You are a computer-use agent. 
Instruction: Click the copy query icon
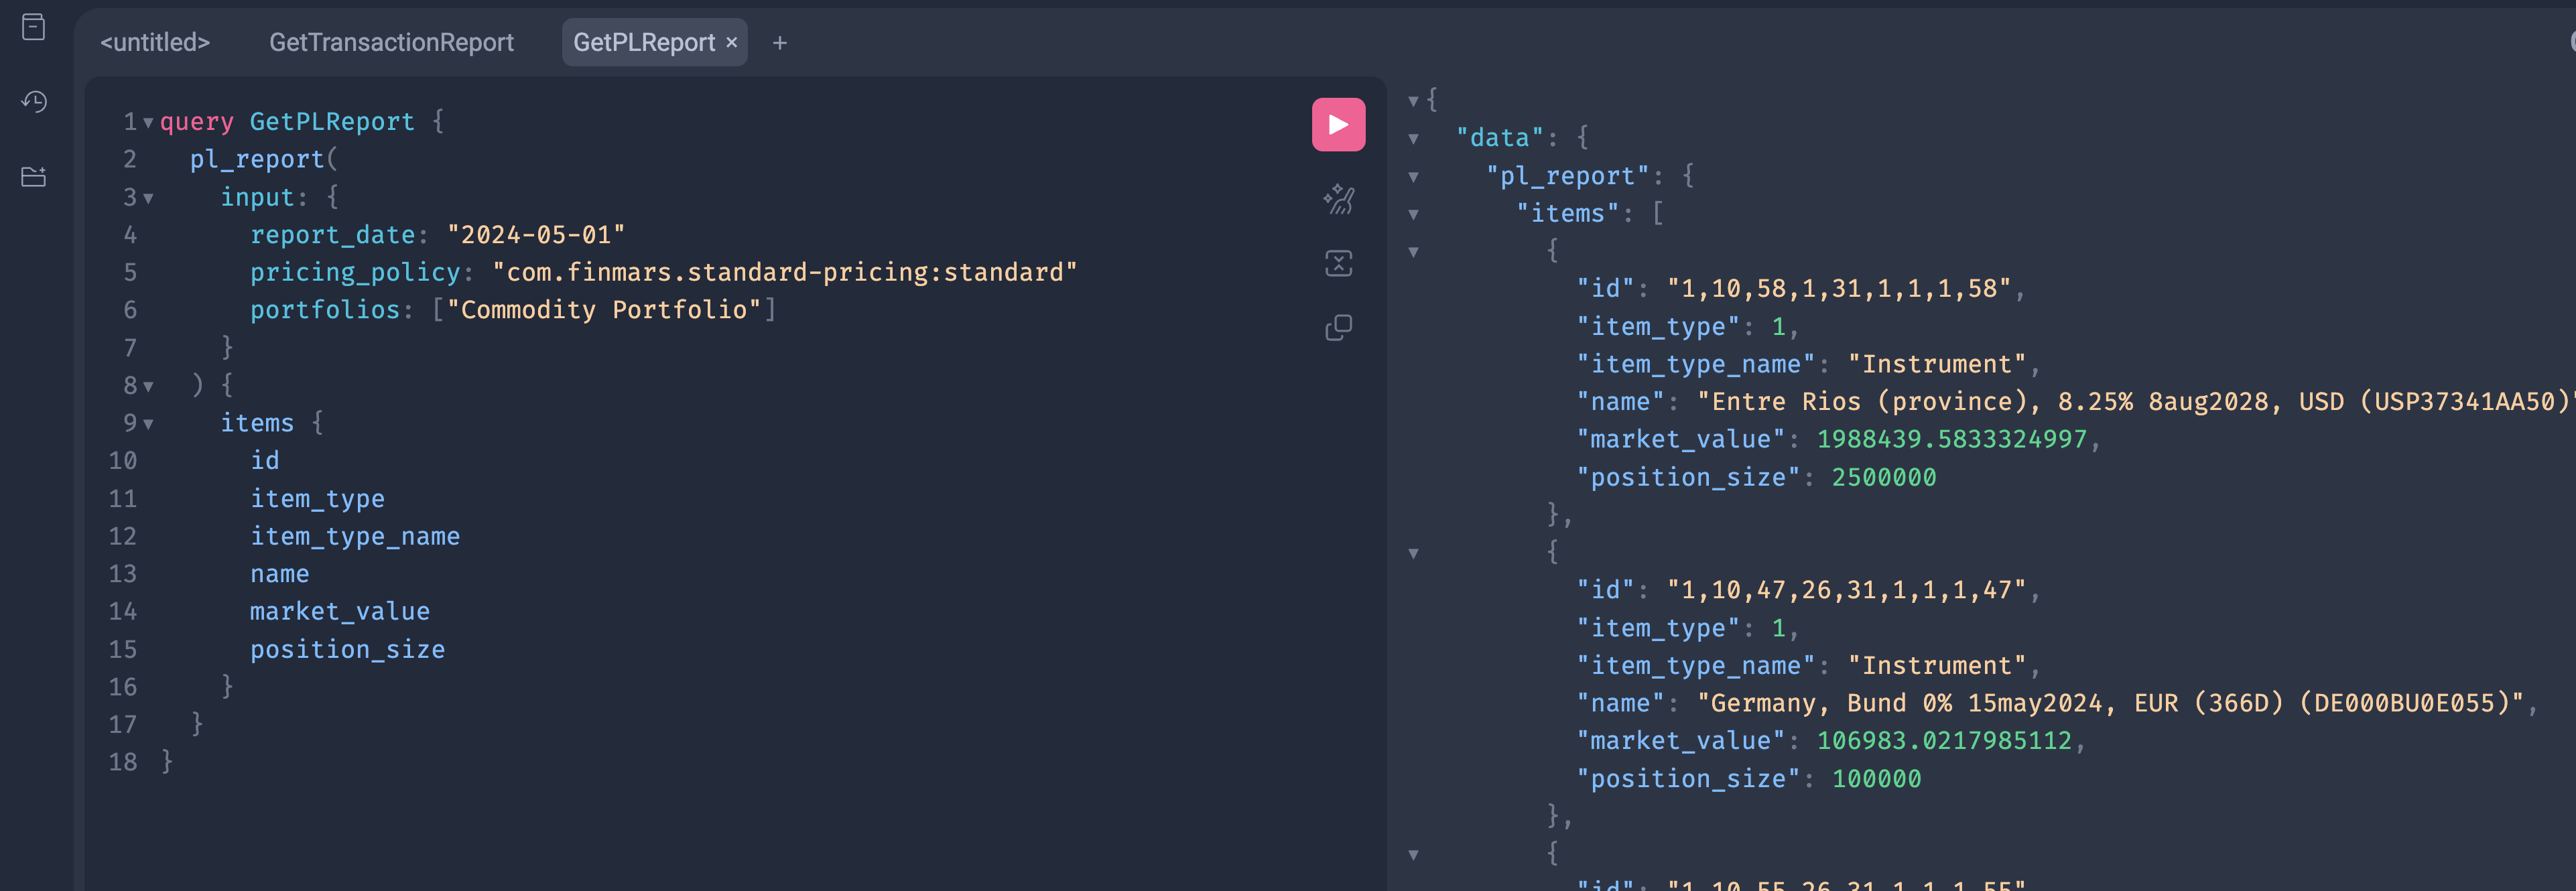1338,328
